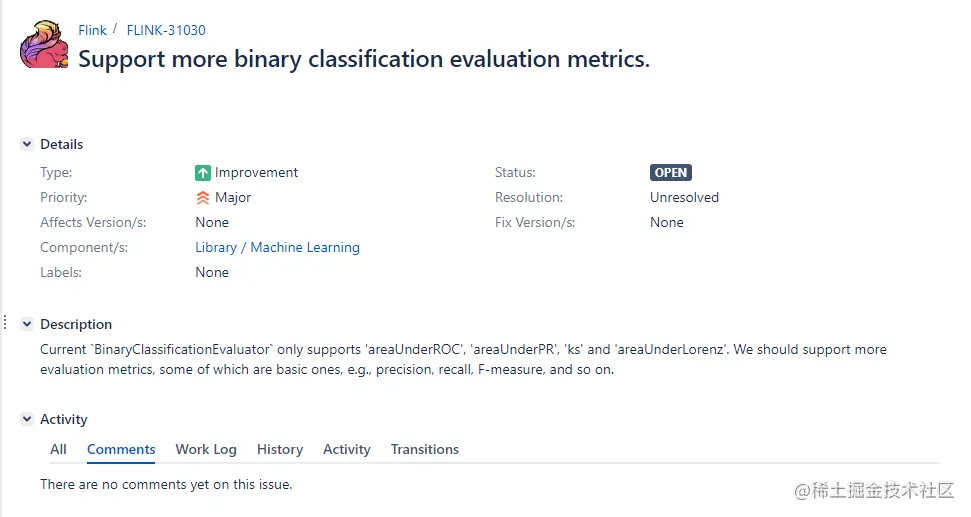
Task: Switch to the History tab
Action: pos(280,450)
